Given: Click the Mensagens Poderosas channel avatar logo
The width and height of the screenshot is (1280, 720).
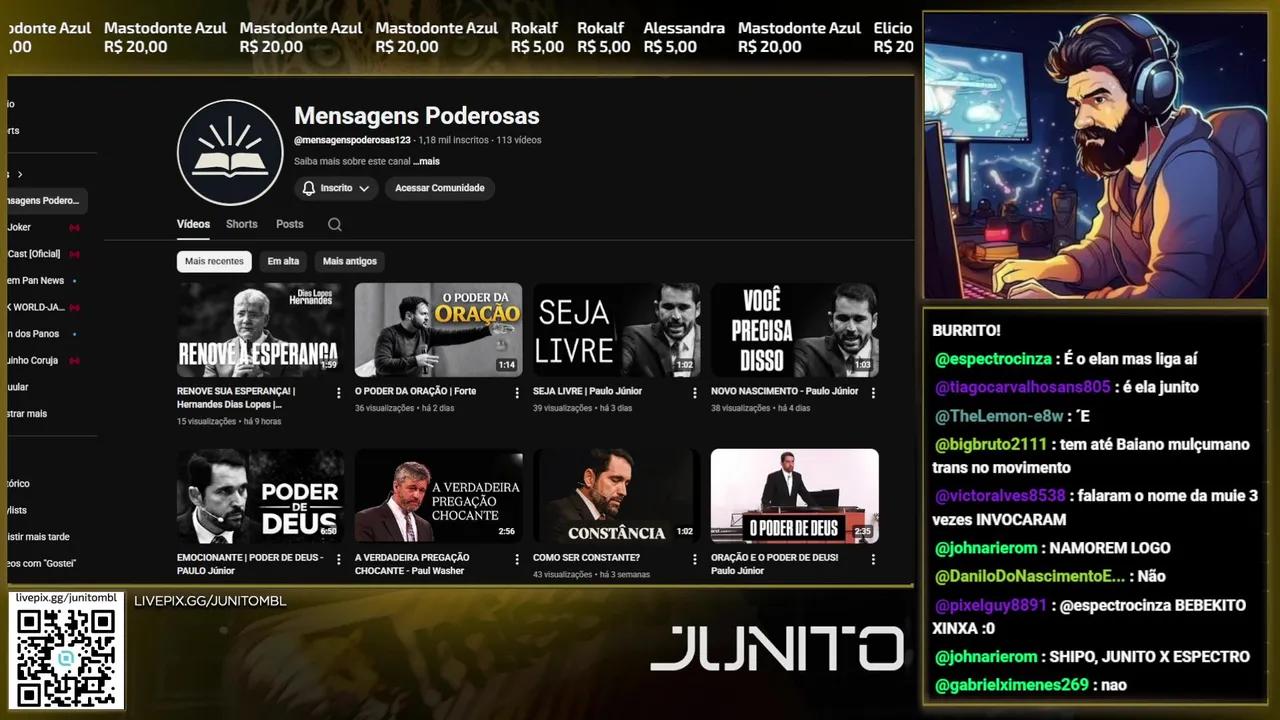Looking at the screenshot, I should click(230, 152).
